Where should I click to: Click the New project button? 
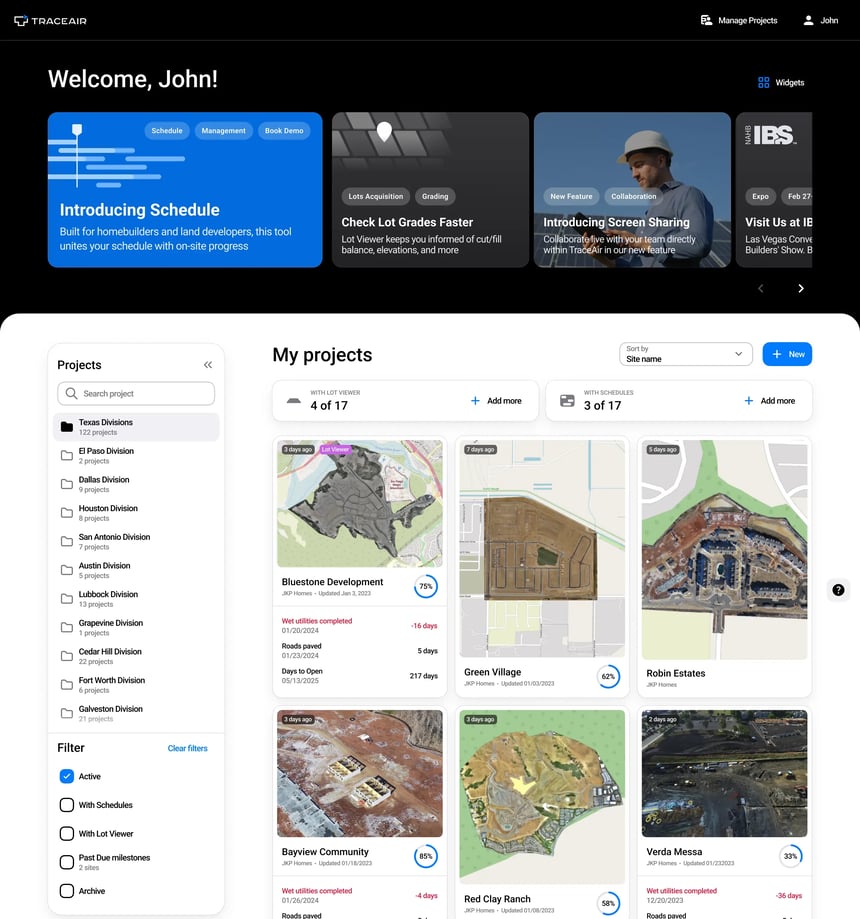coord(786,353)
